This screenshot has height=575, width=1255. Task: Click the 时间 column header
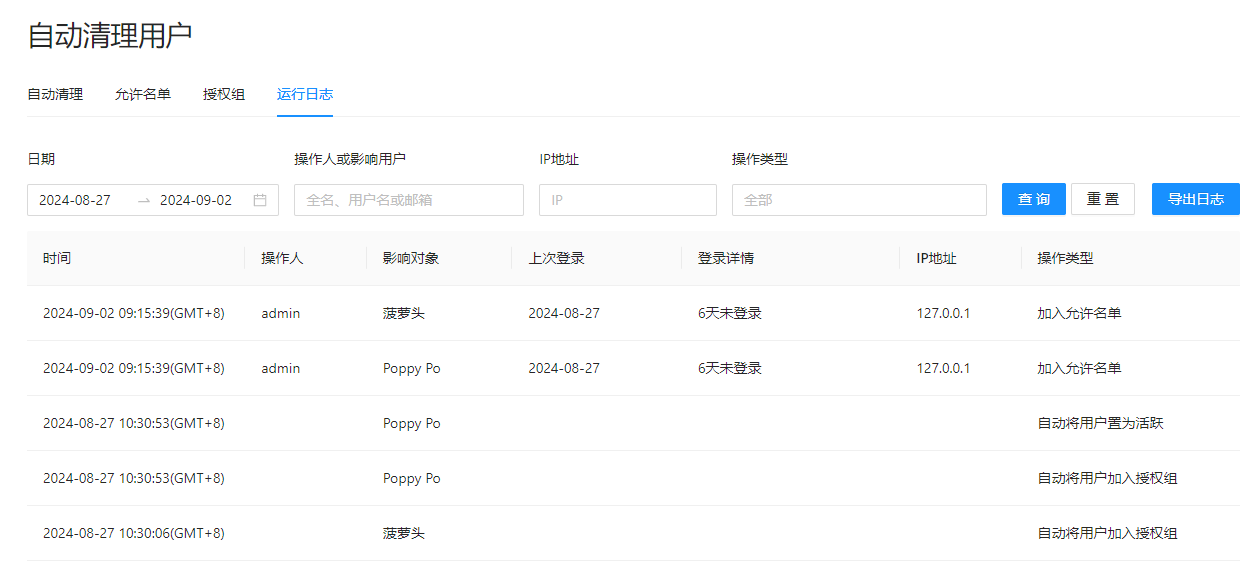pos(57,258)
